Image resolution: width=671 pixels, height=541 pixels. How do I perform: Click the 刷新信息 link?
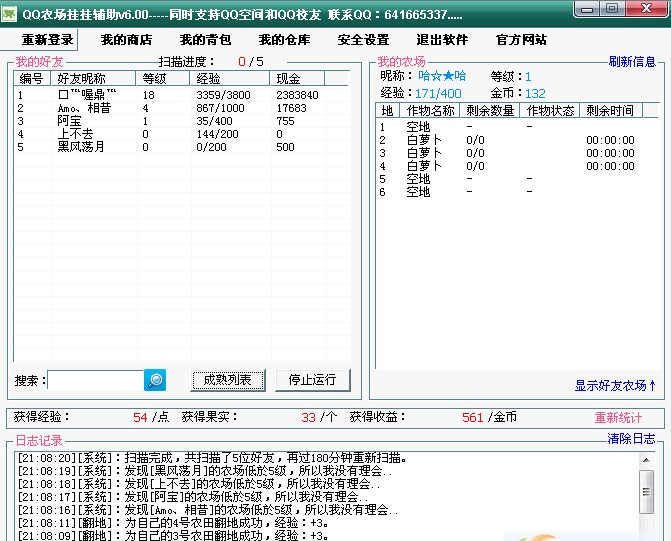(632, 62)
